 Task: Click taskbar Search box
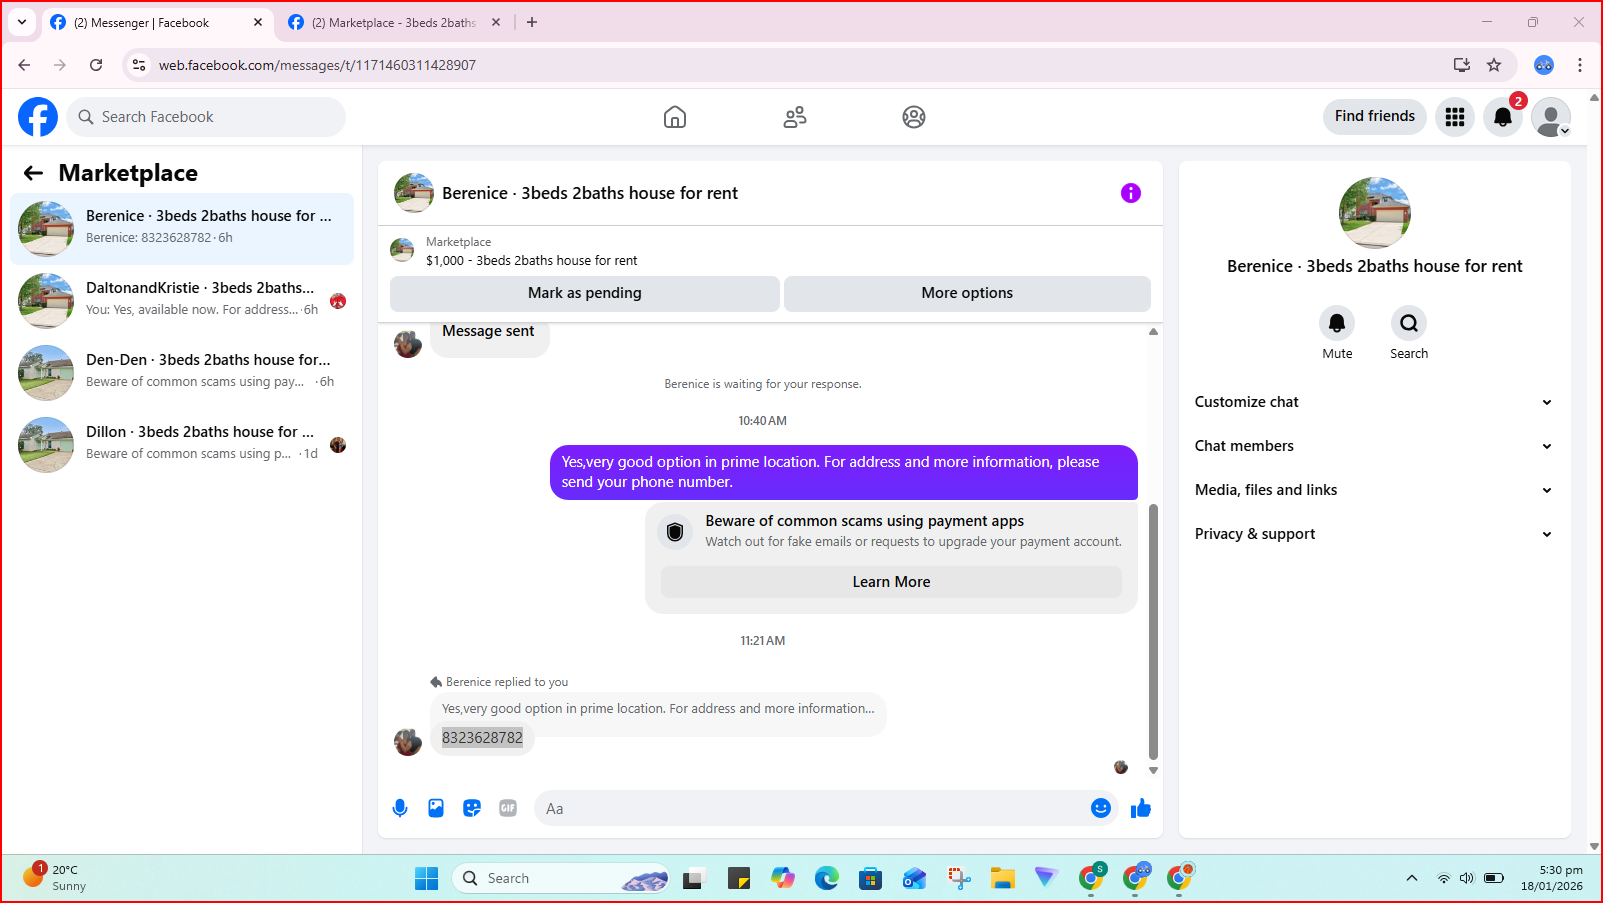click(x=560, y=878)
